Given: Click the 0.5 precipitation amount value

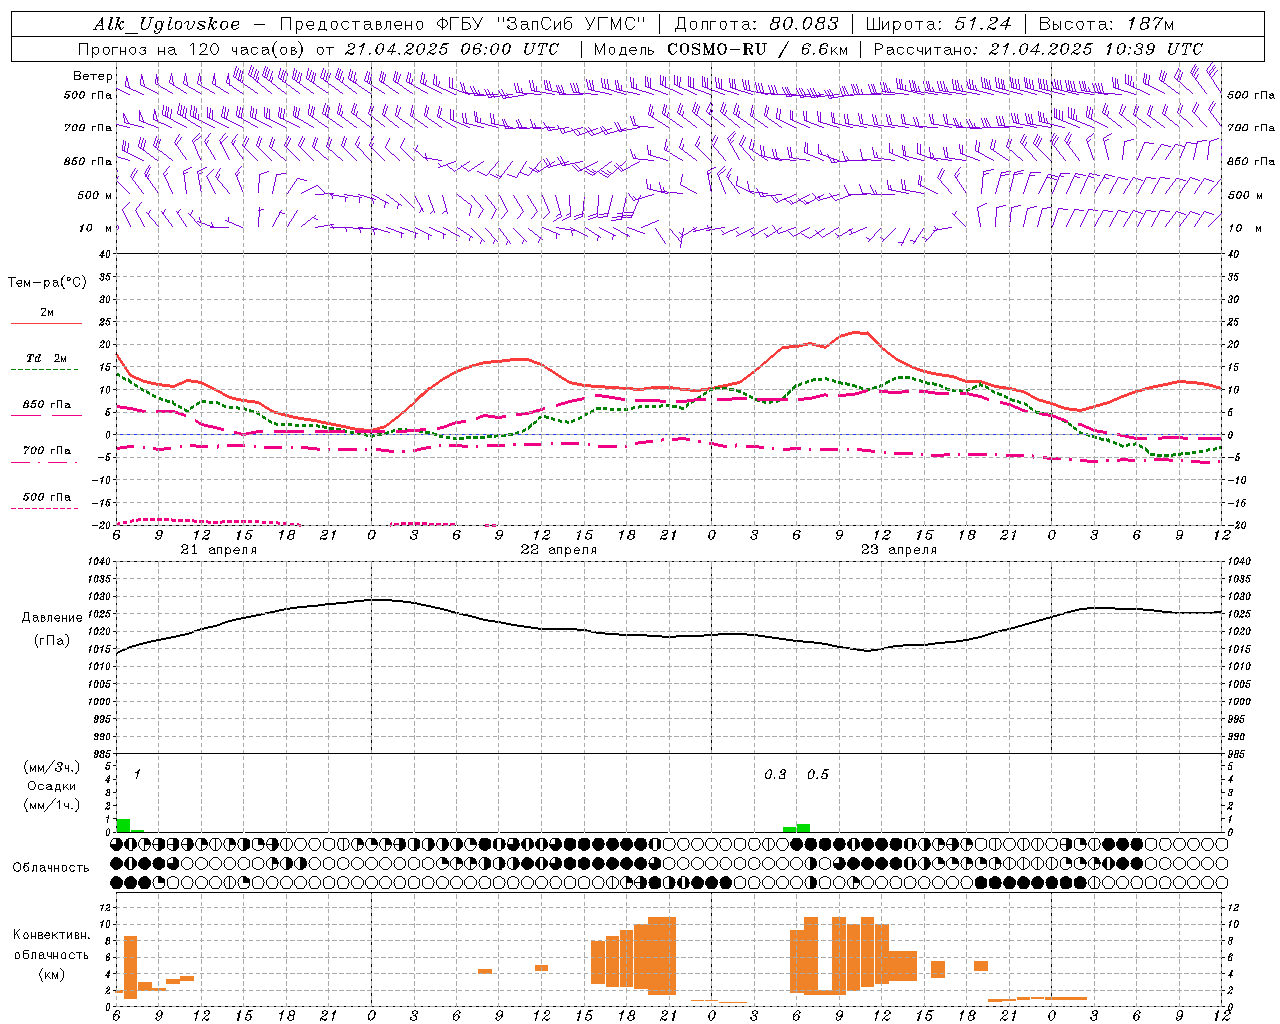Looking at the screenshot, I should coord(817,775).
